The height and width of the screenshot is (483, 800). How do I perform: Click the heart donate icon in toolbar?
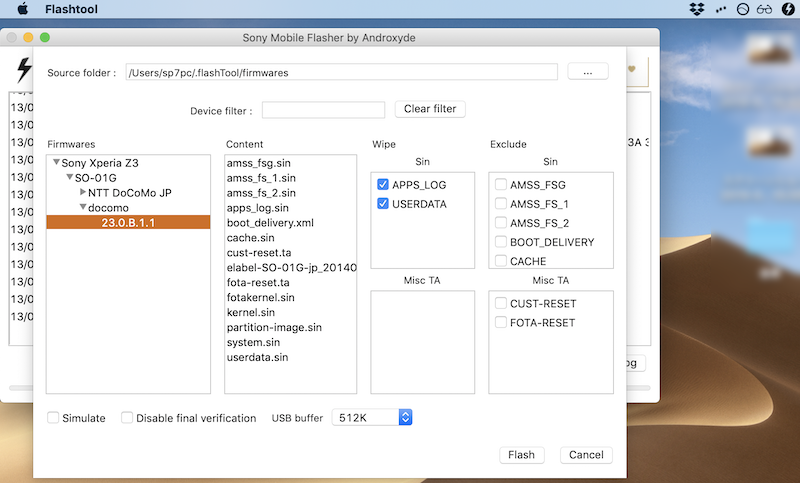point(632,70)
